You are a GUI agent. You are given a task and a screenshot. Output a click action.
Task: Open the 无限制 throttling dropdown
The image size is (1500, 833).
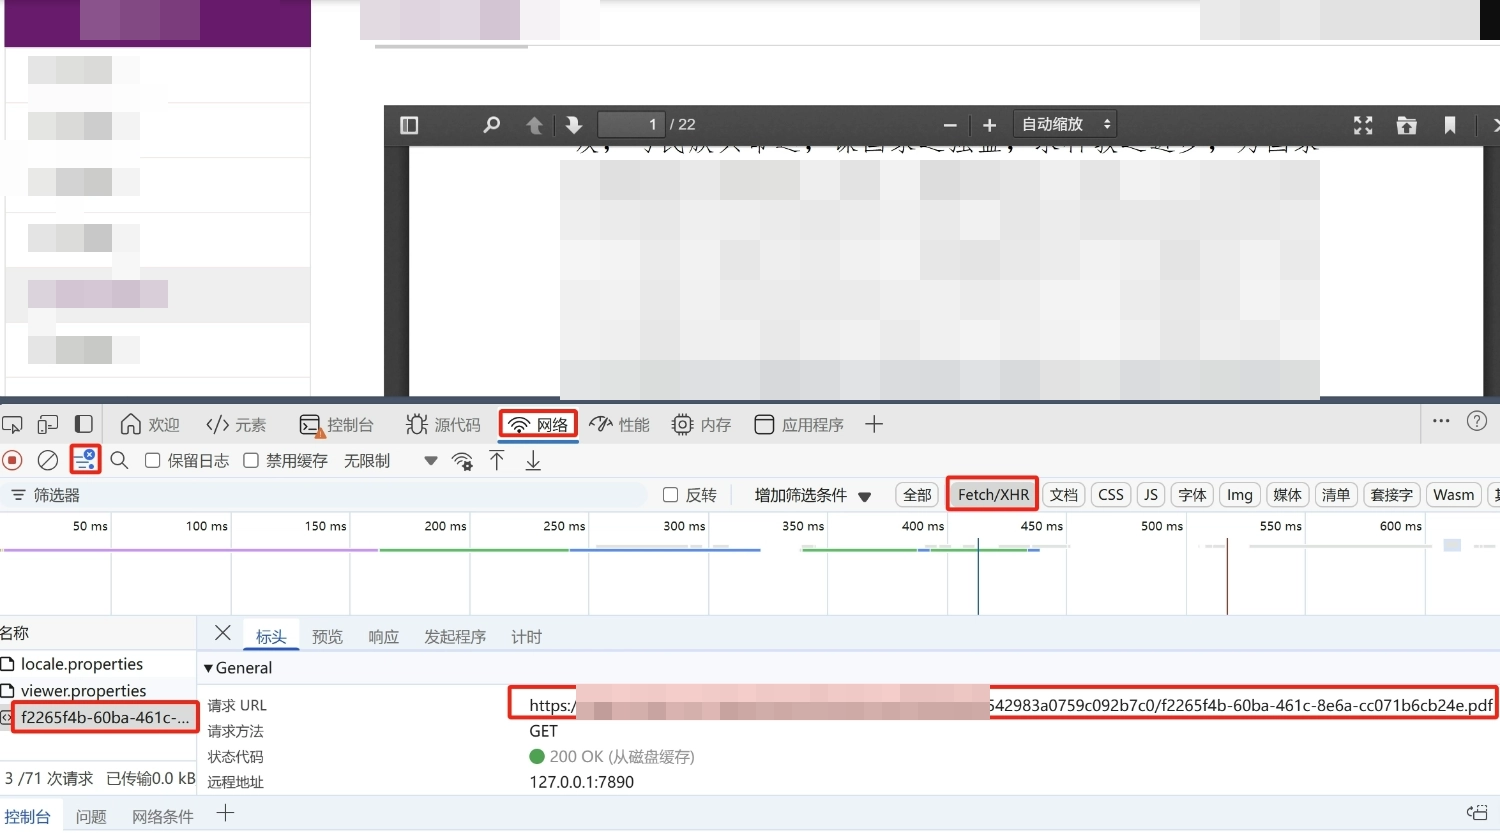click(x=366, y=460)
